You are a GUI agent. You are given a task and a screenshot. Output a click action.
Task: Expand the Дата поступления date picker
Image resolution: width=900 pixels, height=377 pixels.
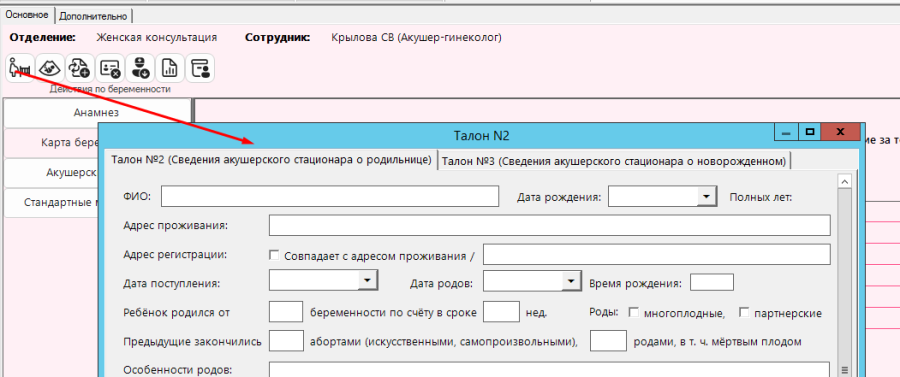367,281
